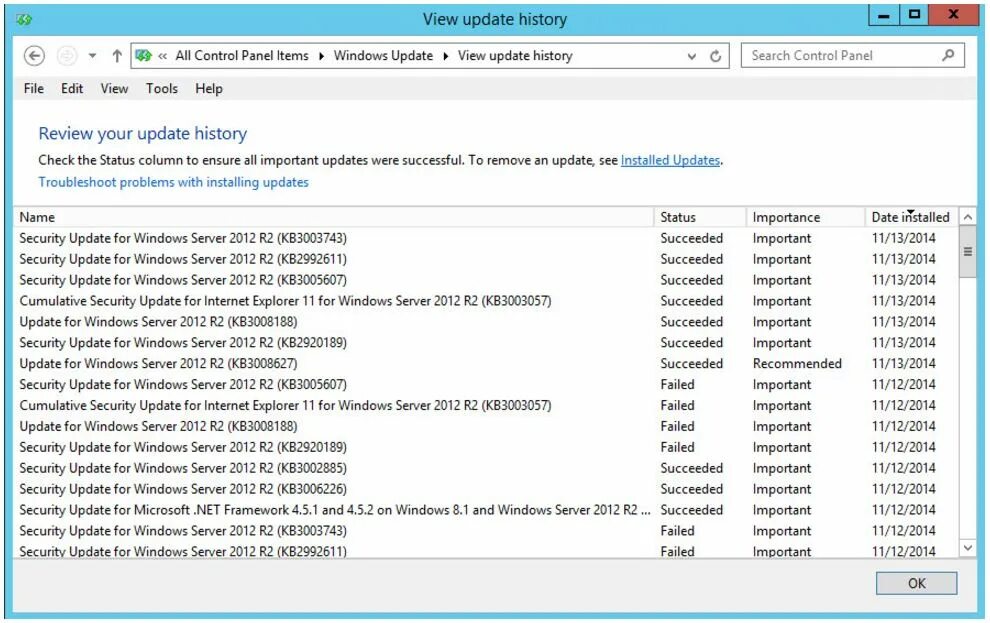The image size is (990, 623).
Task: Click the OK button
Action: click(916, 583)
